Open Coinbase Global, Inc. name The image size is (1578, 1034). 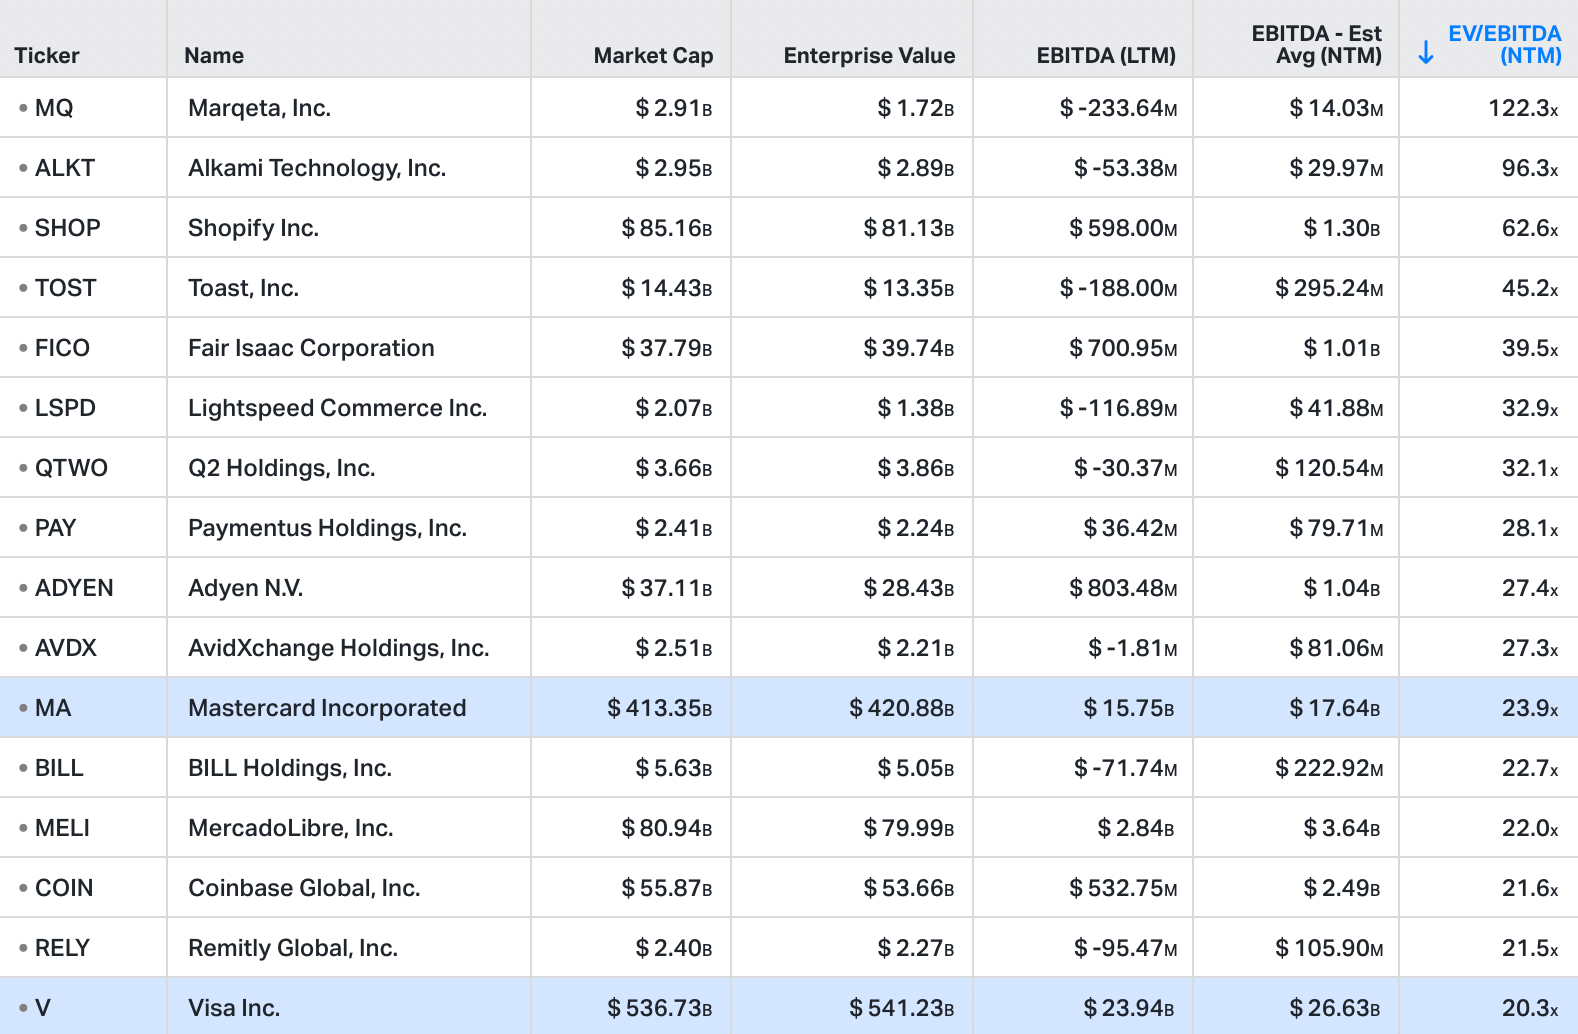(x=304, y=888)
